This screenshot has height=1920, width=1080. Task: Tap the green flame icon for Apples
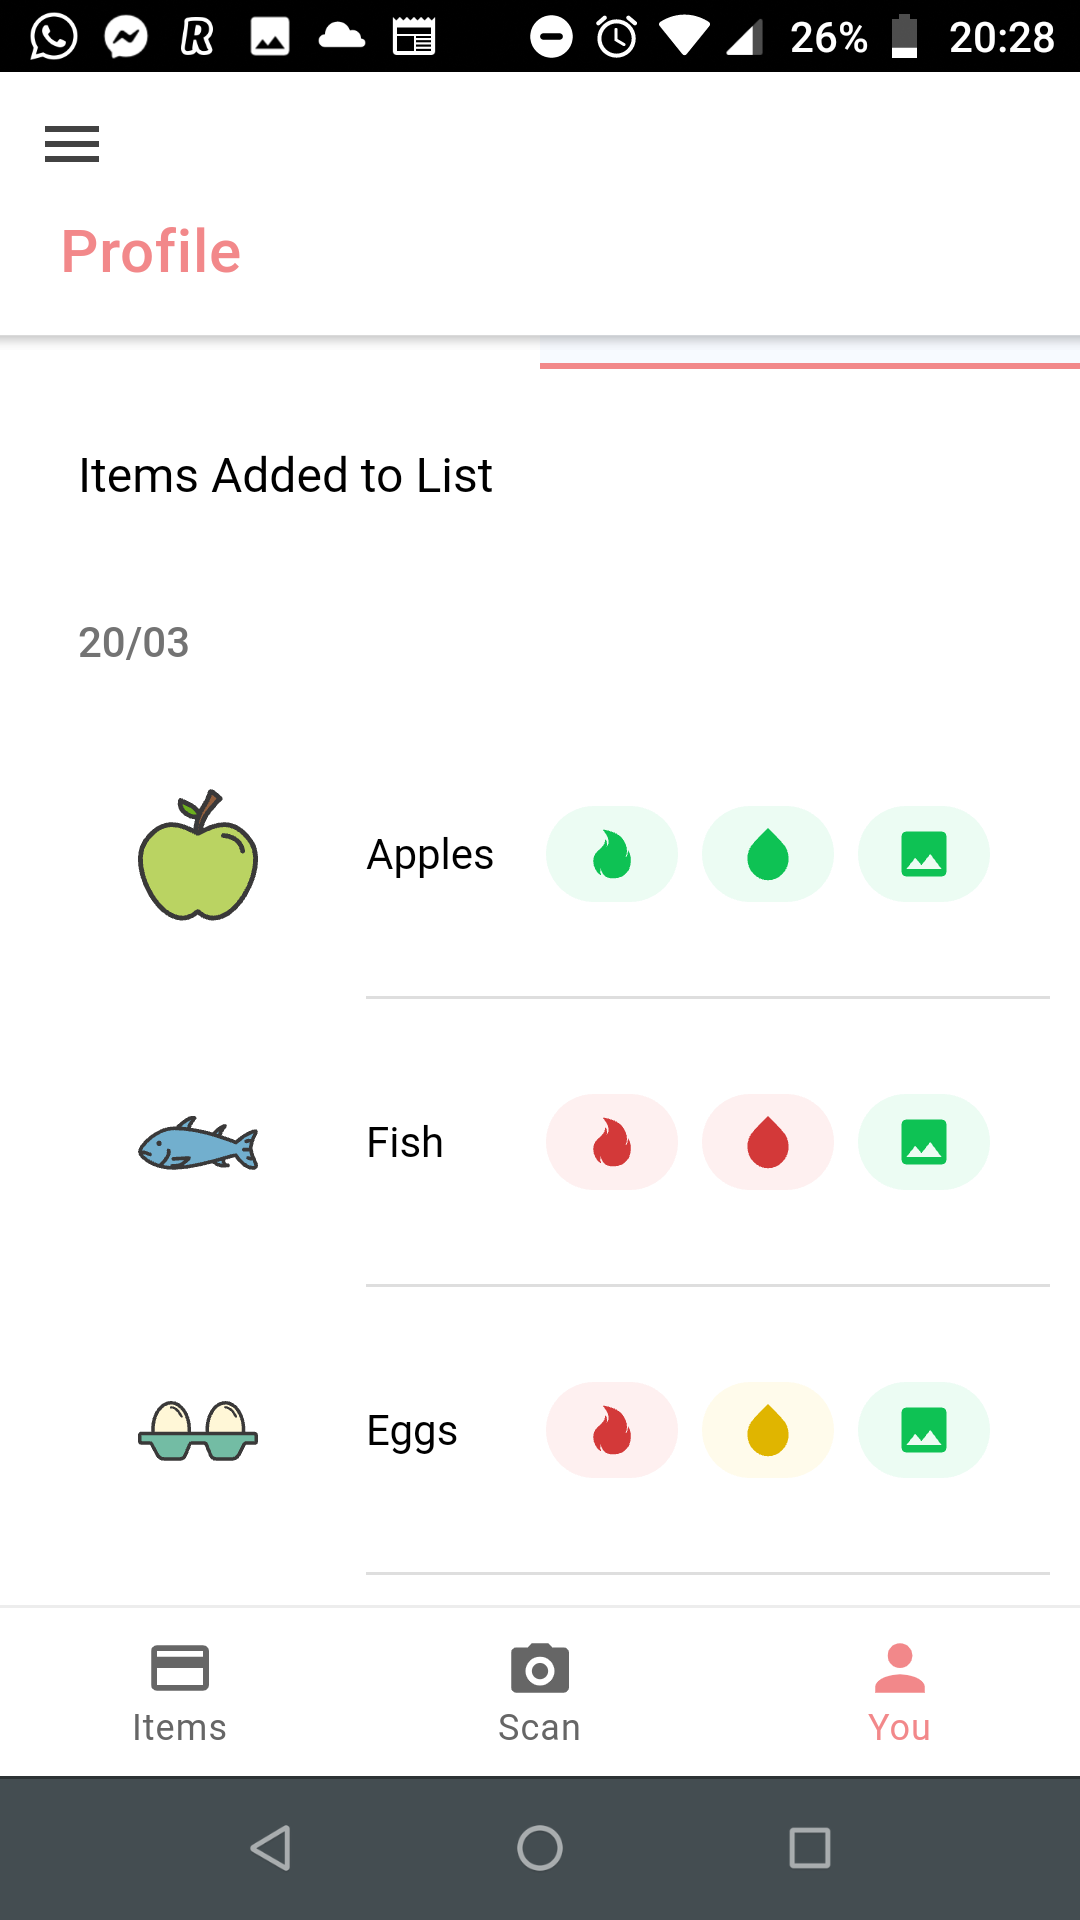point(612,855)
